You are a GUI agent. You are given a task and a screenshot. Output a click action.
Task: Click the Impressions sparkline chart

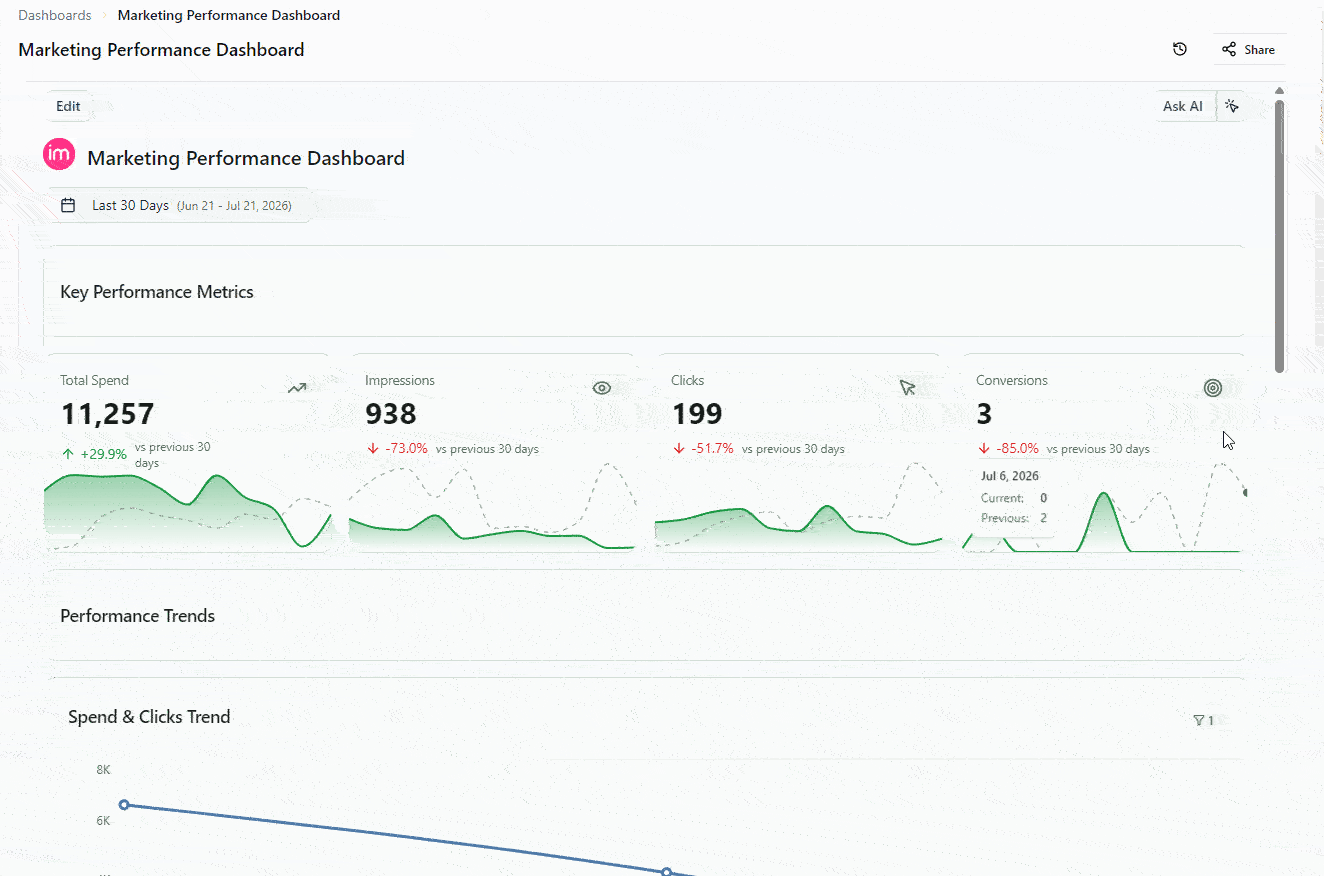coord(493,507)
